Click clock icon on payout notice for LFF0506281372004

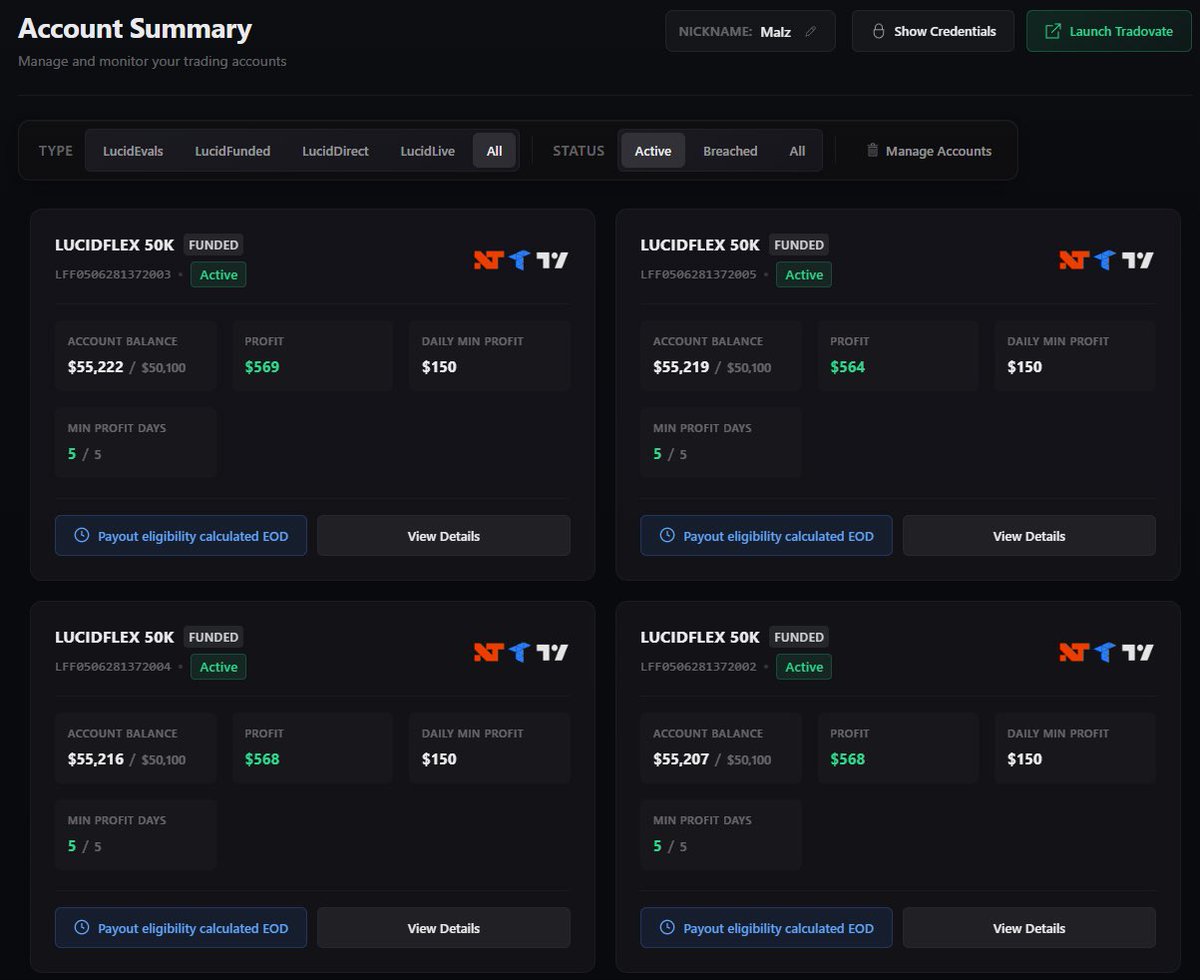tap(82, 927)
